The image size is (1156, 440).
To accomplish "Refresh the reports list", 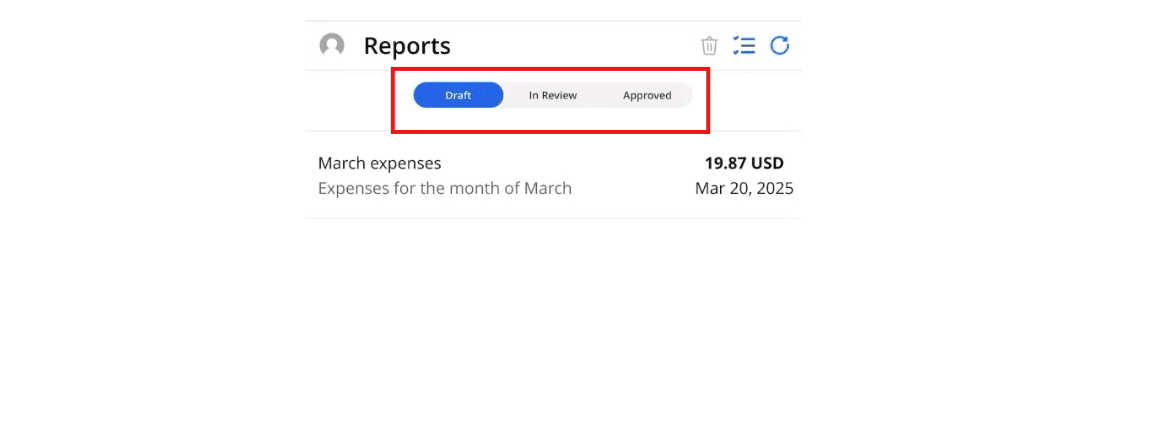I will [780, 45].
